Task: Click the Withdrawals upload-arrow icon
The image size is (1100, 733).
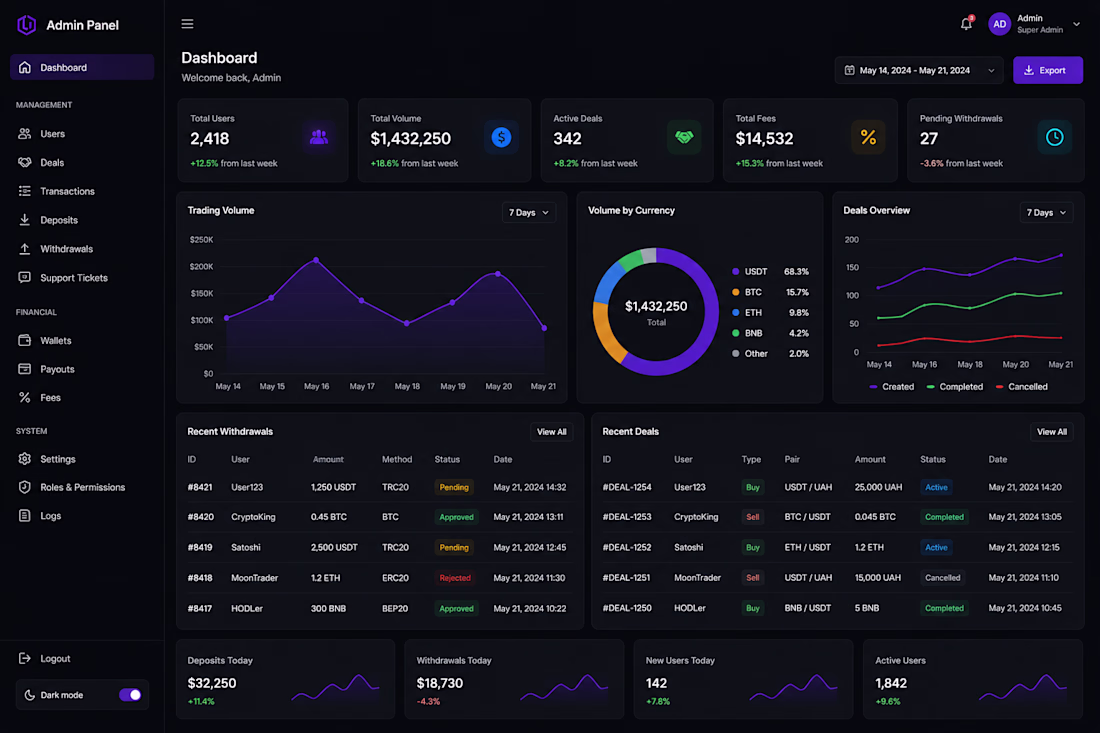Action: (25, 248)
